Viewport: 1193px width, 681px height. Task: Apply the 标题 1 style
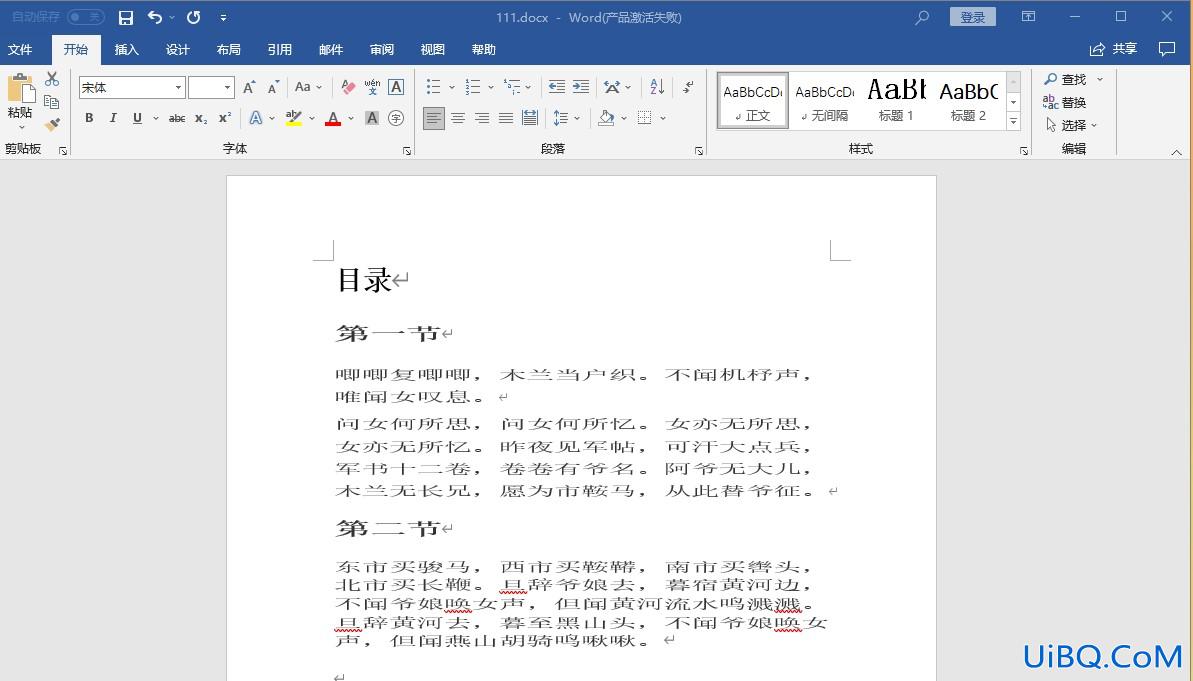click(896, 101)
